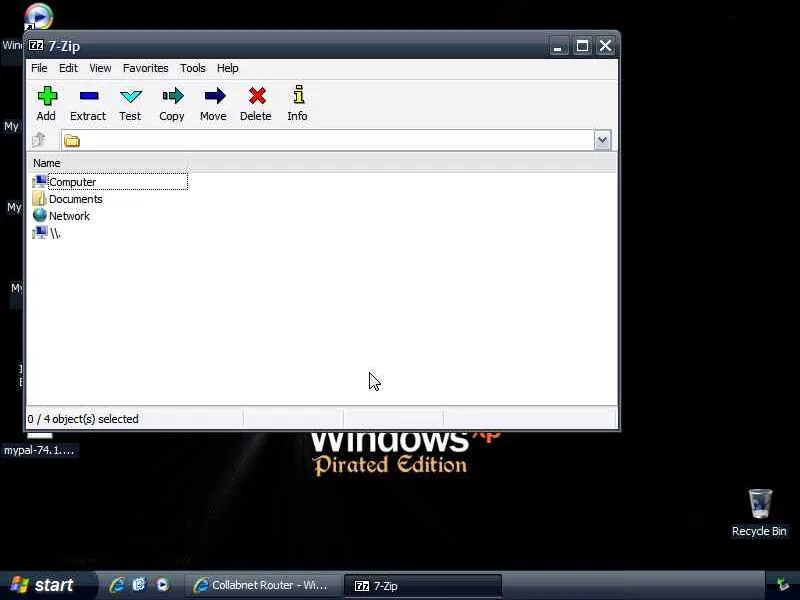This screenshot has height=600, width=800.
Task: Open the Help menu
Action: 228,68
